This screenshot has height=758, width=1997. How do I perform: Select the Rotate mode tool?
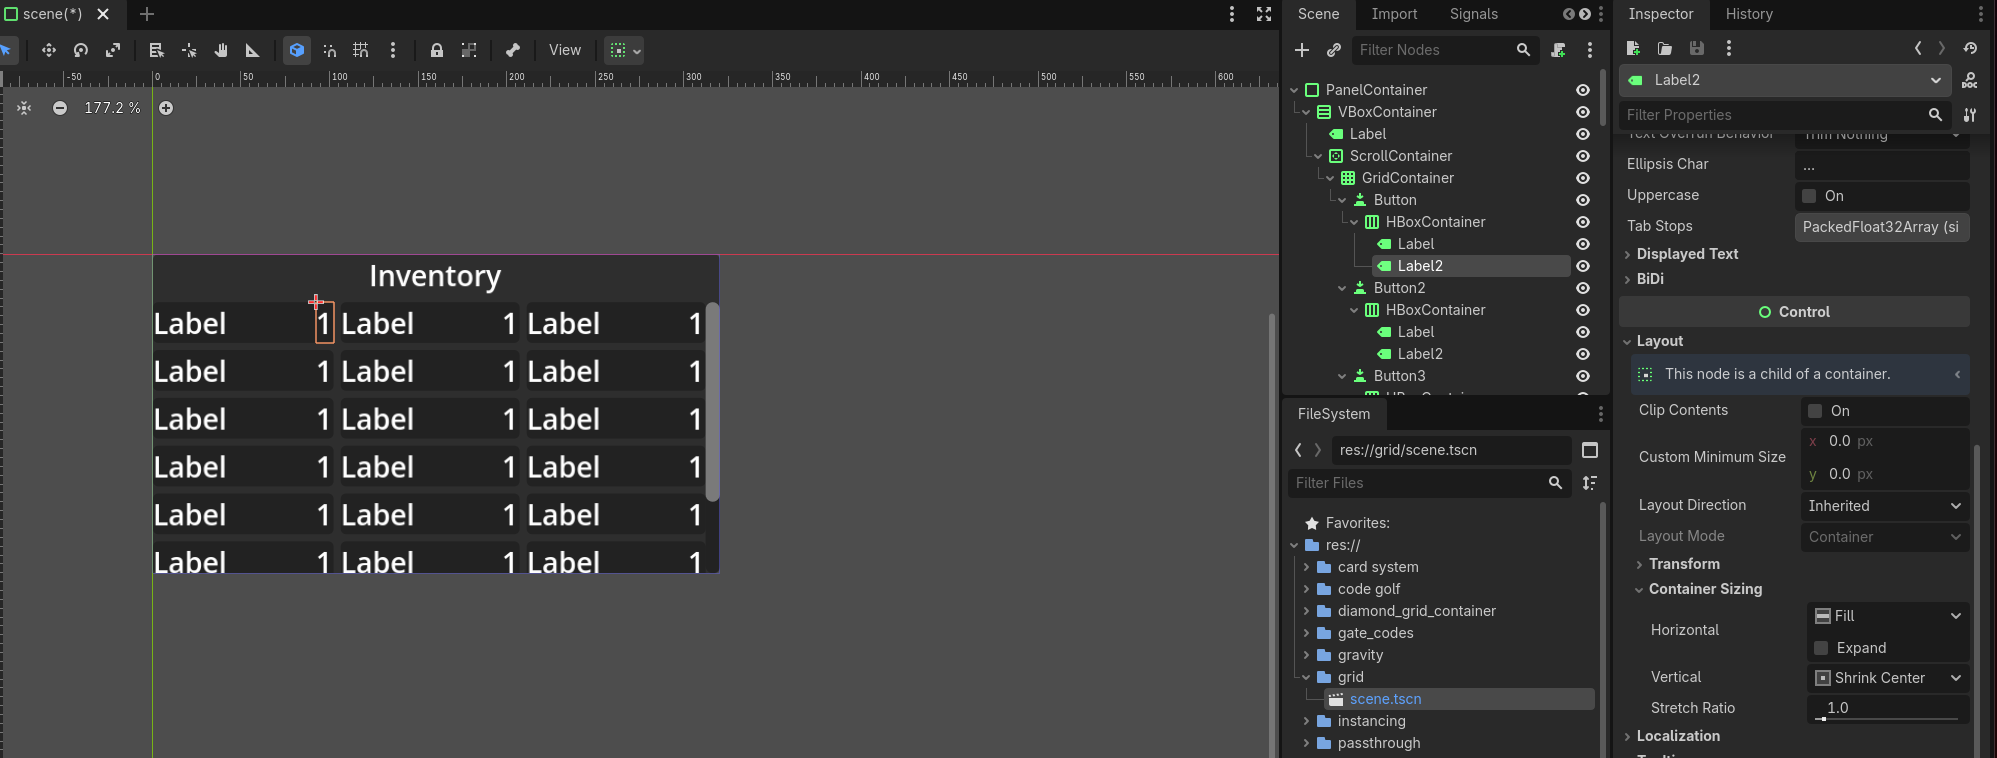81,50
